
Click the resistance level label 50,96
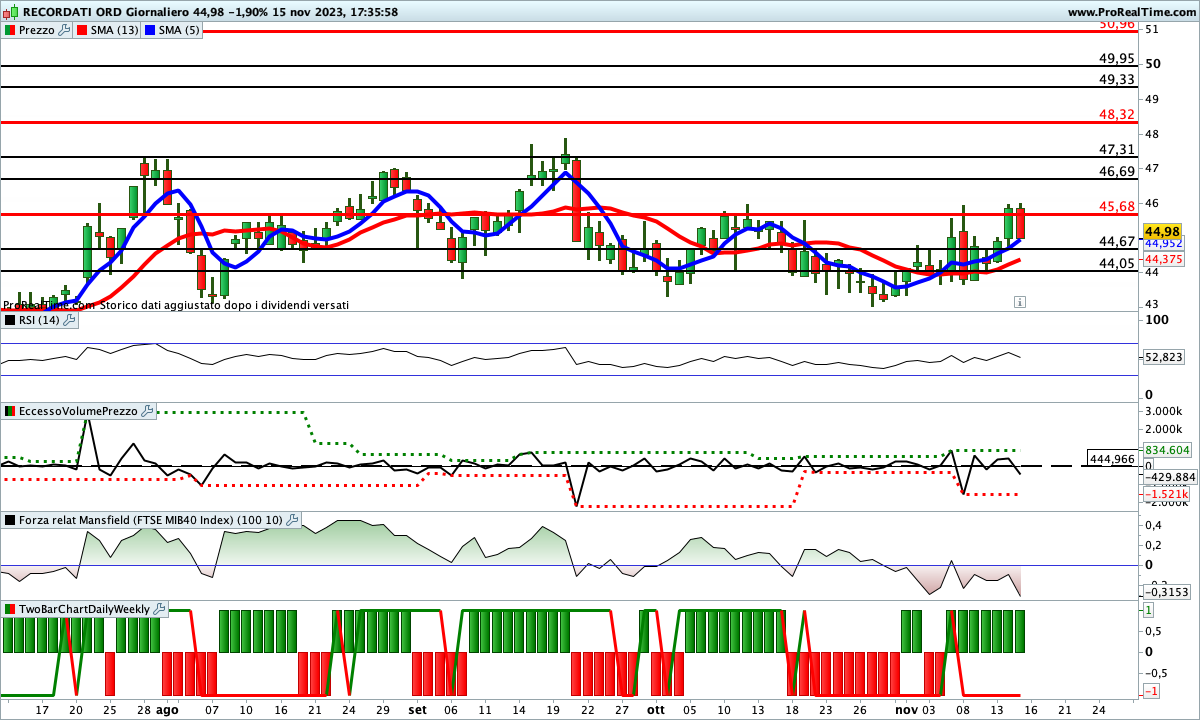[1117, 23]
